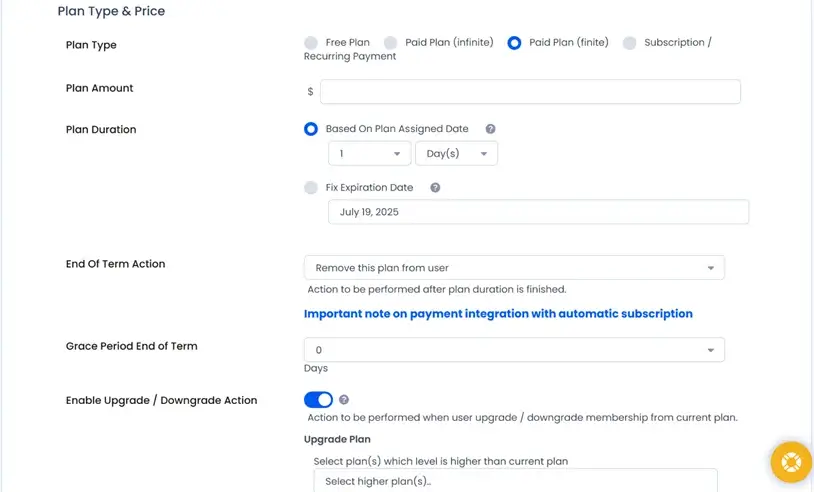Viewport: 814px width, 492px height.
Task: Click help icon beside Upgrade / Downgrade toggle
Action: click(x=344, y=400)
